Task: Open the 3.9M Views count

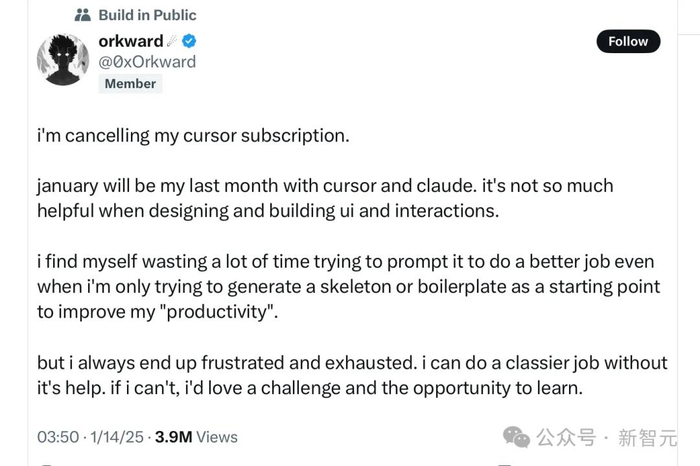Action: (196, 437)
